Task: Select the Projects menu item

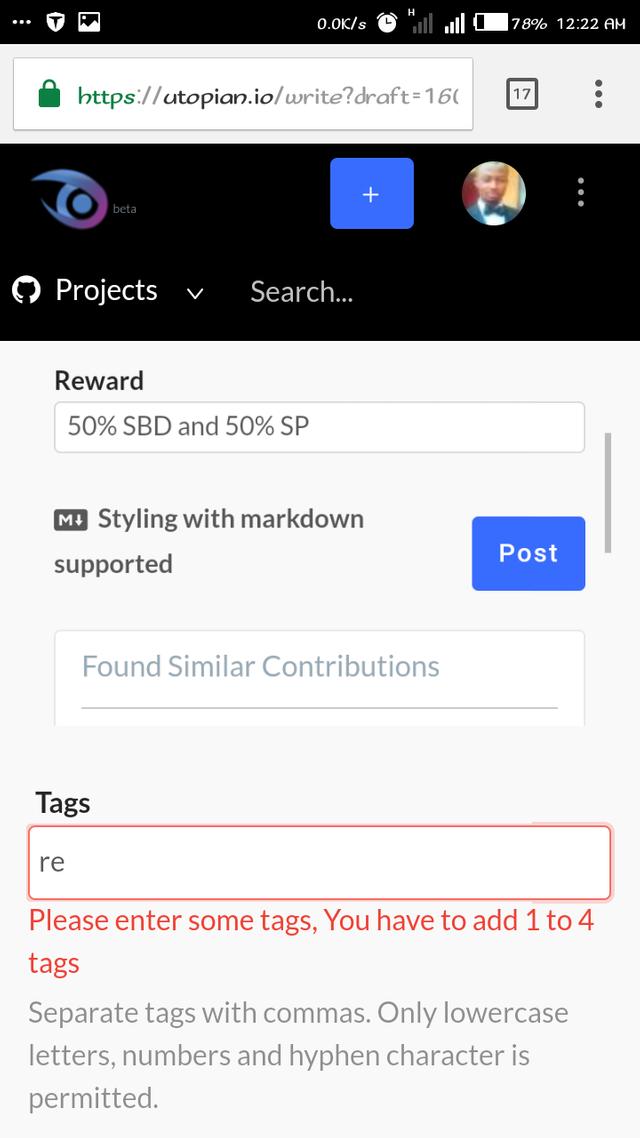Action: 106,291
